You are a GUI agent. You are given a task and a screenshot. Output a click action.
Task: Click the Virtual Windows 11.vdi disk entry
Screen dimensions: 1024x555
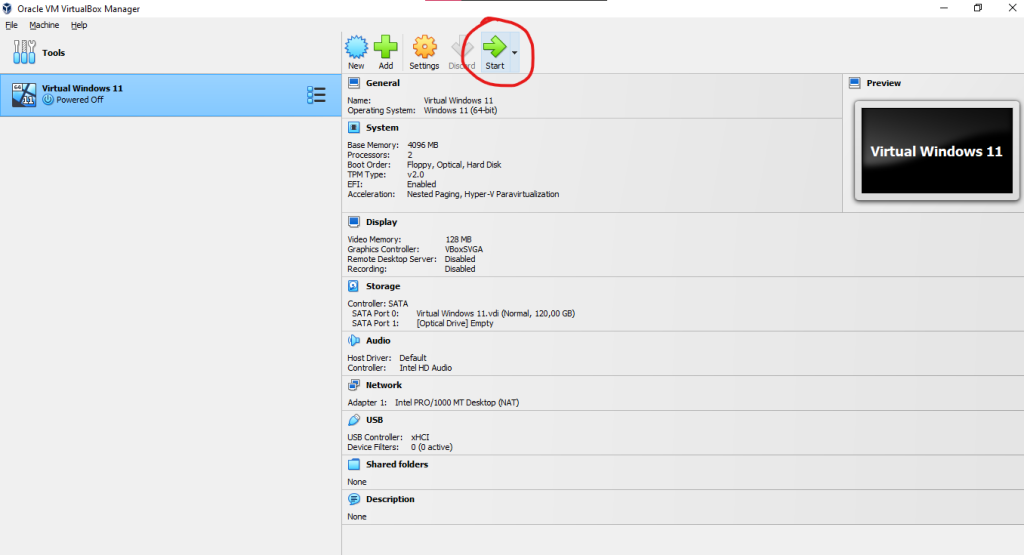pyautogui.click(x=495, y=313)
